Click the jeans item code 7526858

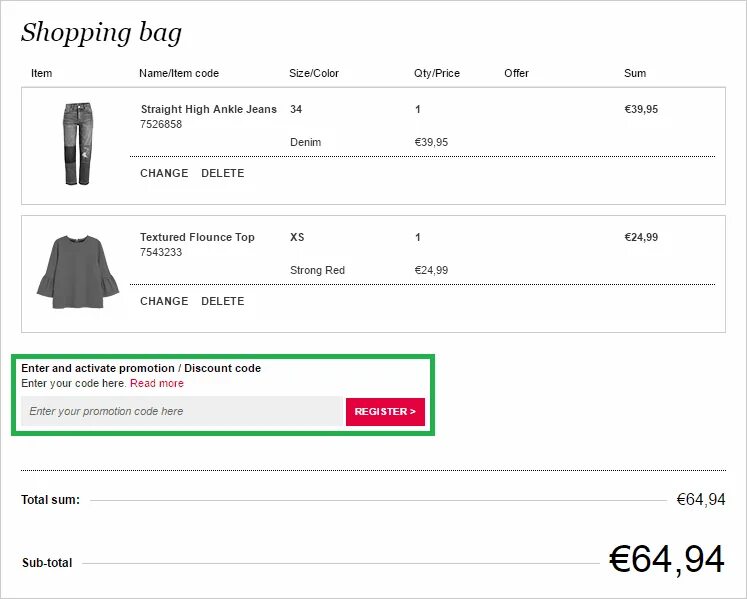click(x=161, y=124)
